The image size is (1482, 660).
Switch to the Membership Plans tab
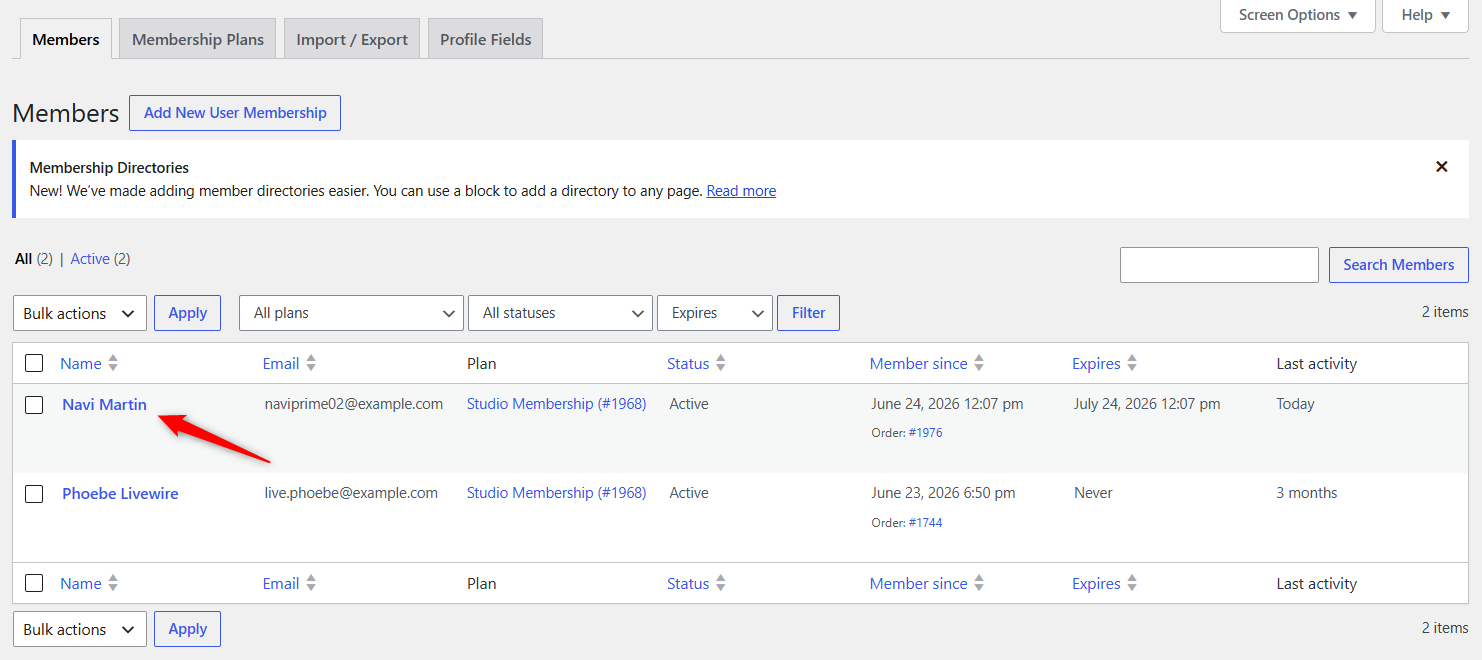pos(198,40)
